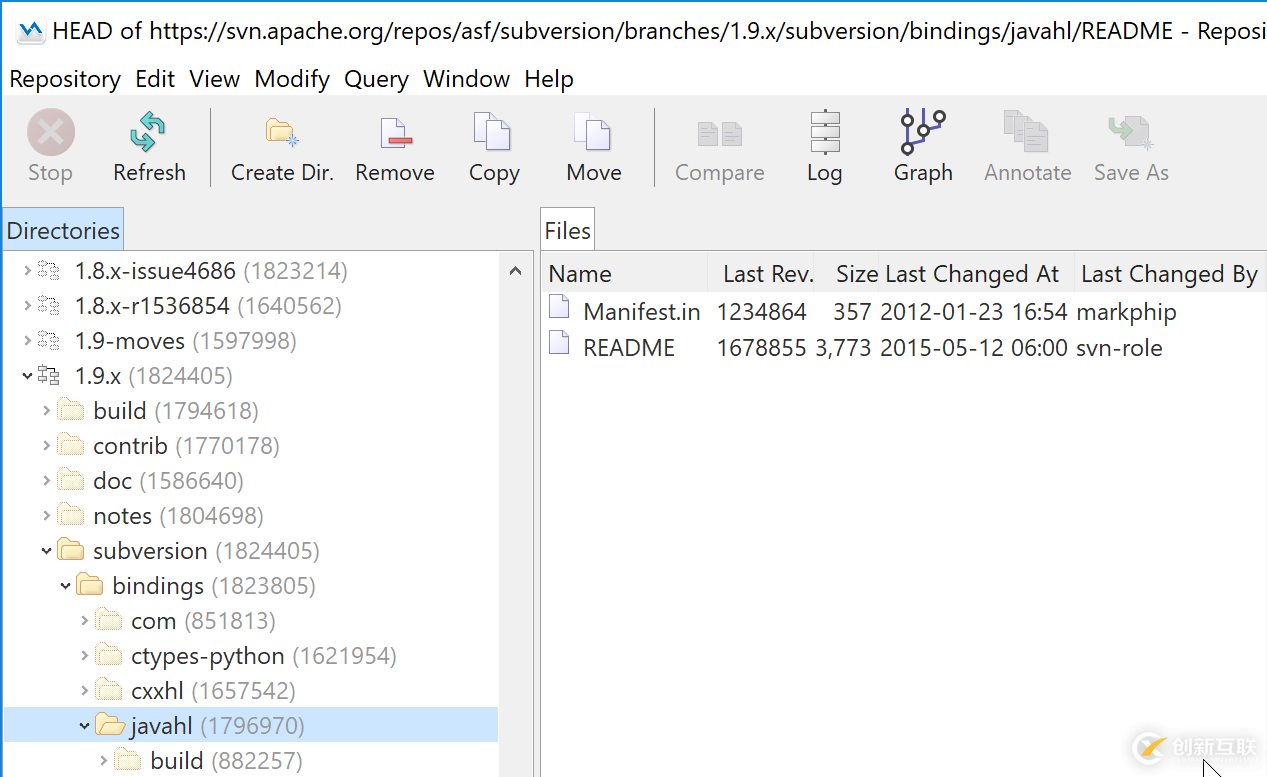
Task: Open the View menu
Action: (x=215, y=79)
